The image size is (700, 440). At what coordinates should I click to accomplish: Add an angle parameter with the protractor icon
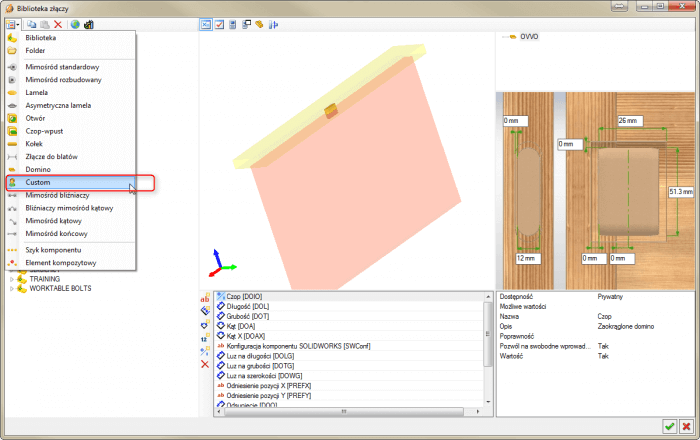pos(205,324)
